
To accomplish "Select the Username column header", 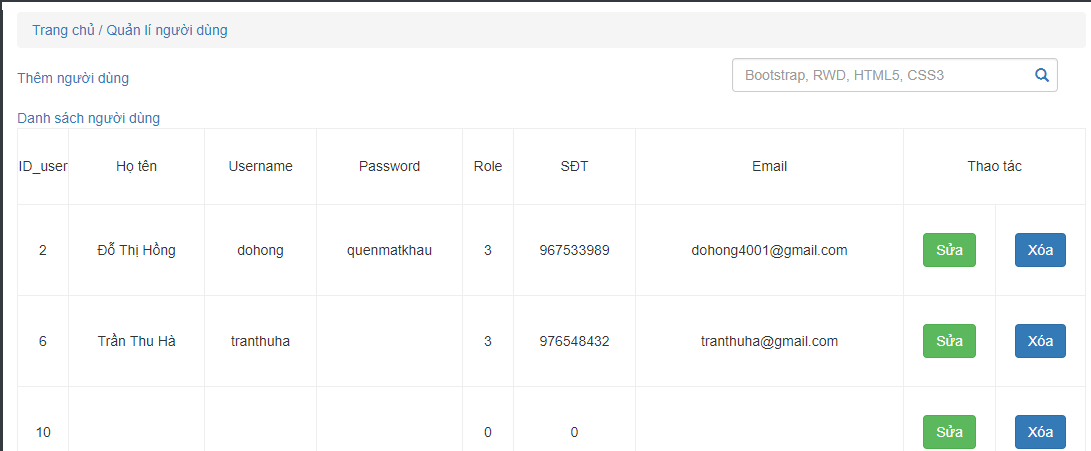I will (260, 166).
